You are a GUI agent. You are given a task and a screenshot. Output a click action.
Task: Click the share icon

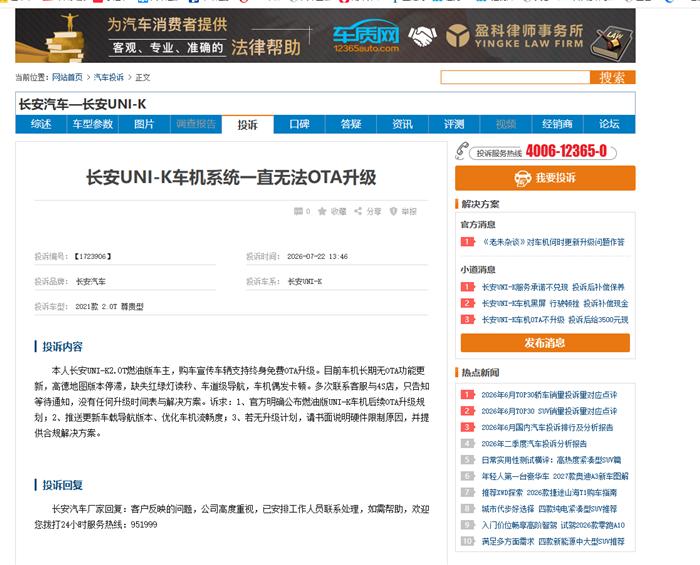tap(358, 211)
